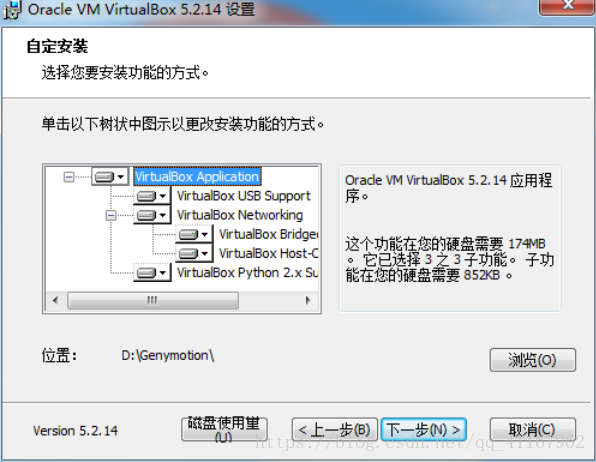Collapse the VirtualBox Networking tree node
The image size is (596, 462).
[111, 215]
